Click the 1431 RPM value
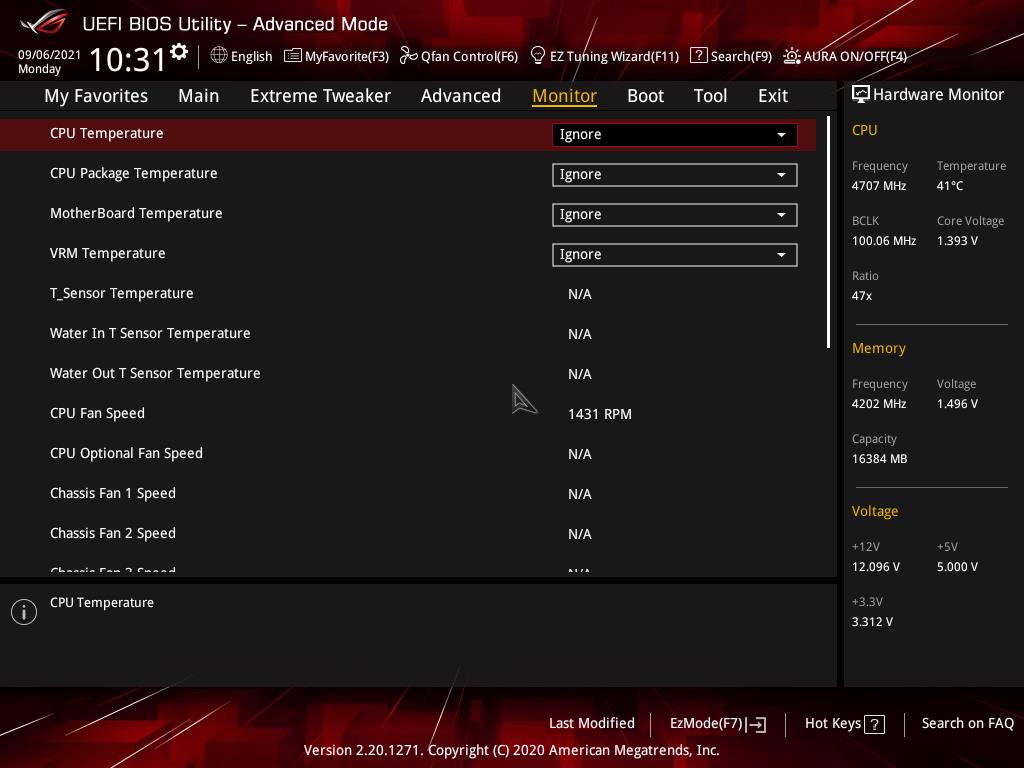 click(x=600, y=414)
